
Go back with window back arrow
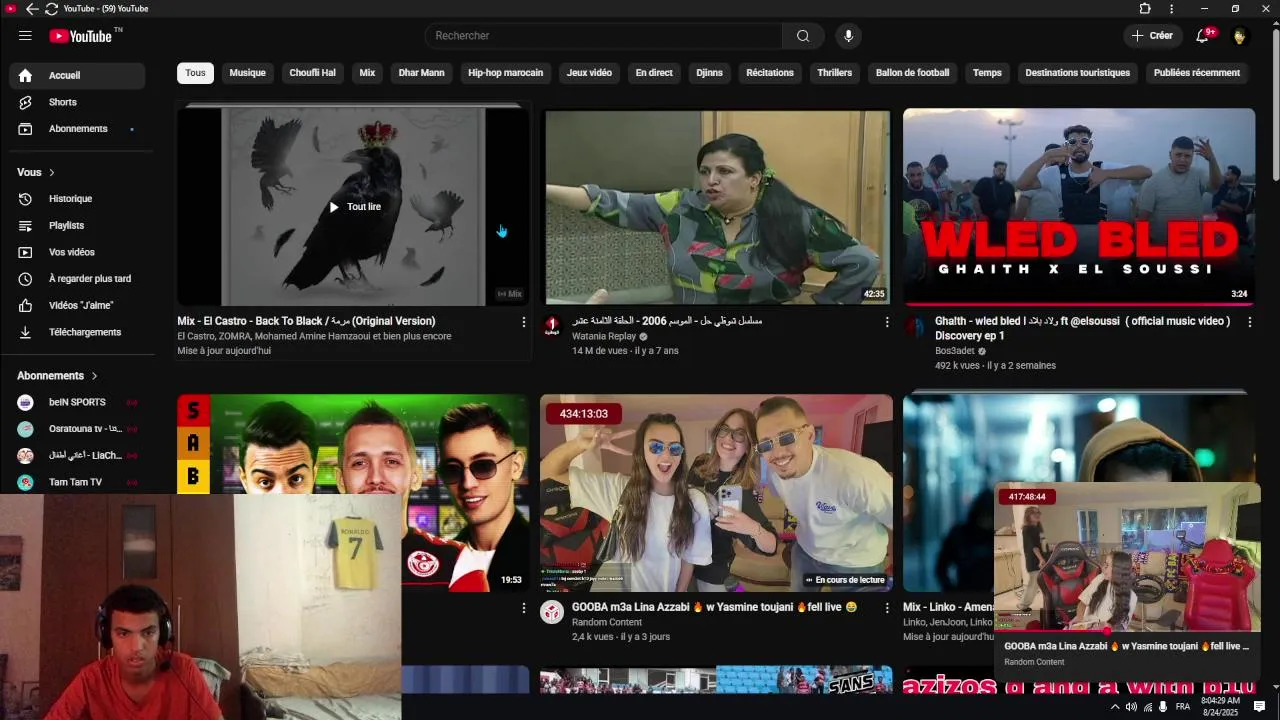pos(32,9)
